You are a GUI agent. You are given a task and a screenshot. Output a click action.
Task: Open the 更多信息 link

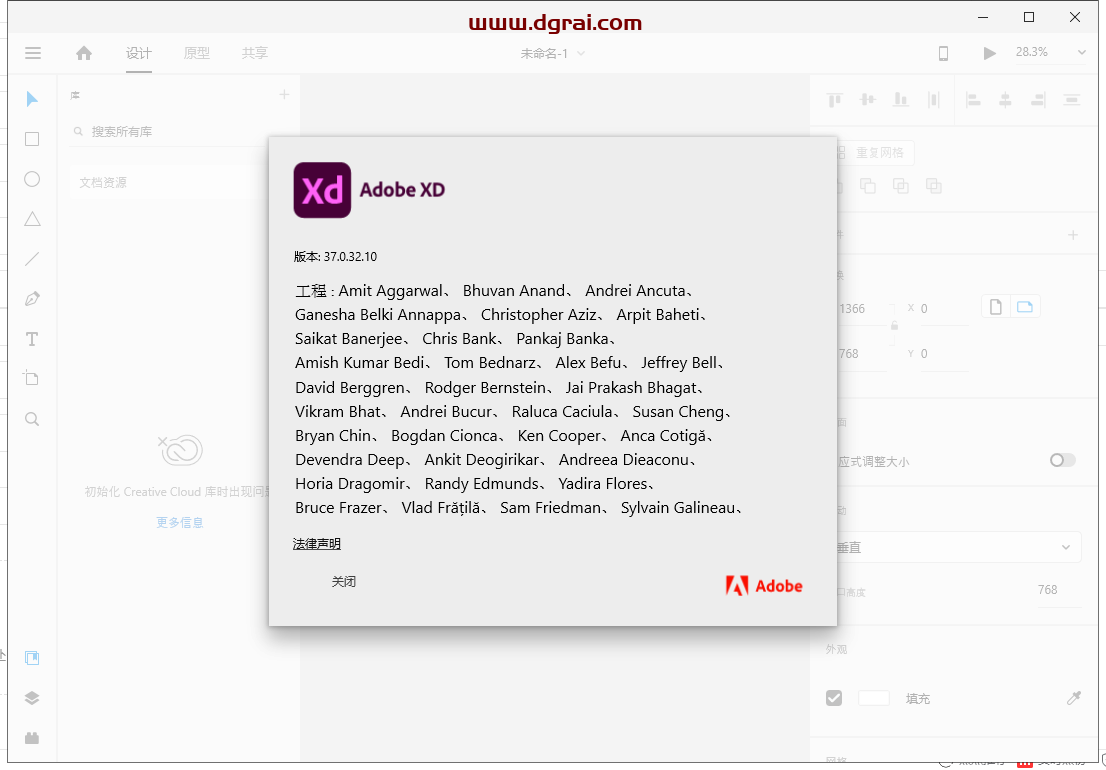pyautogui.click(x=180, y=522)
